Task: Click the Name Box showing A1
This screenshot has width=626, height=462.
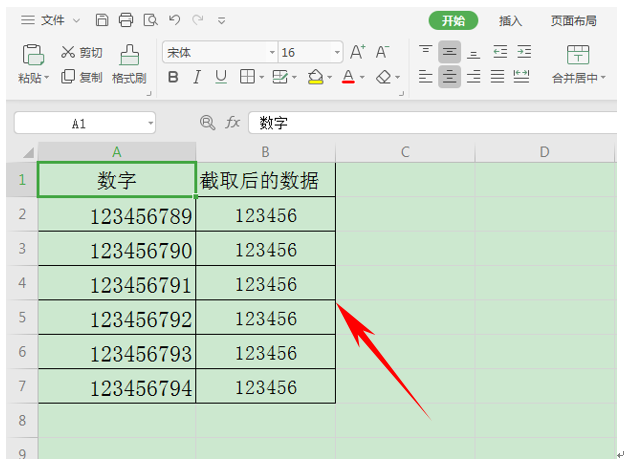Action: coord(85,123)
